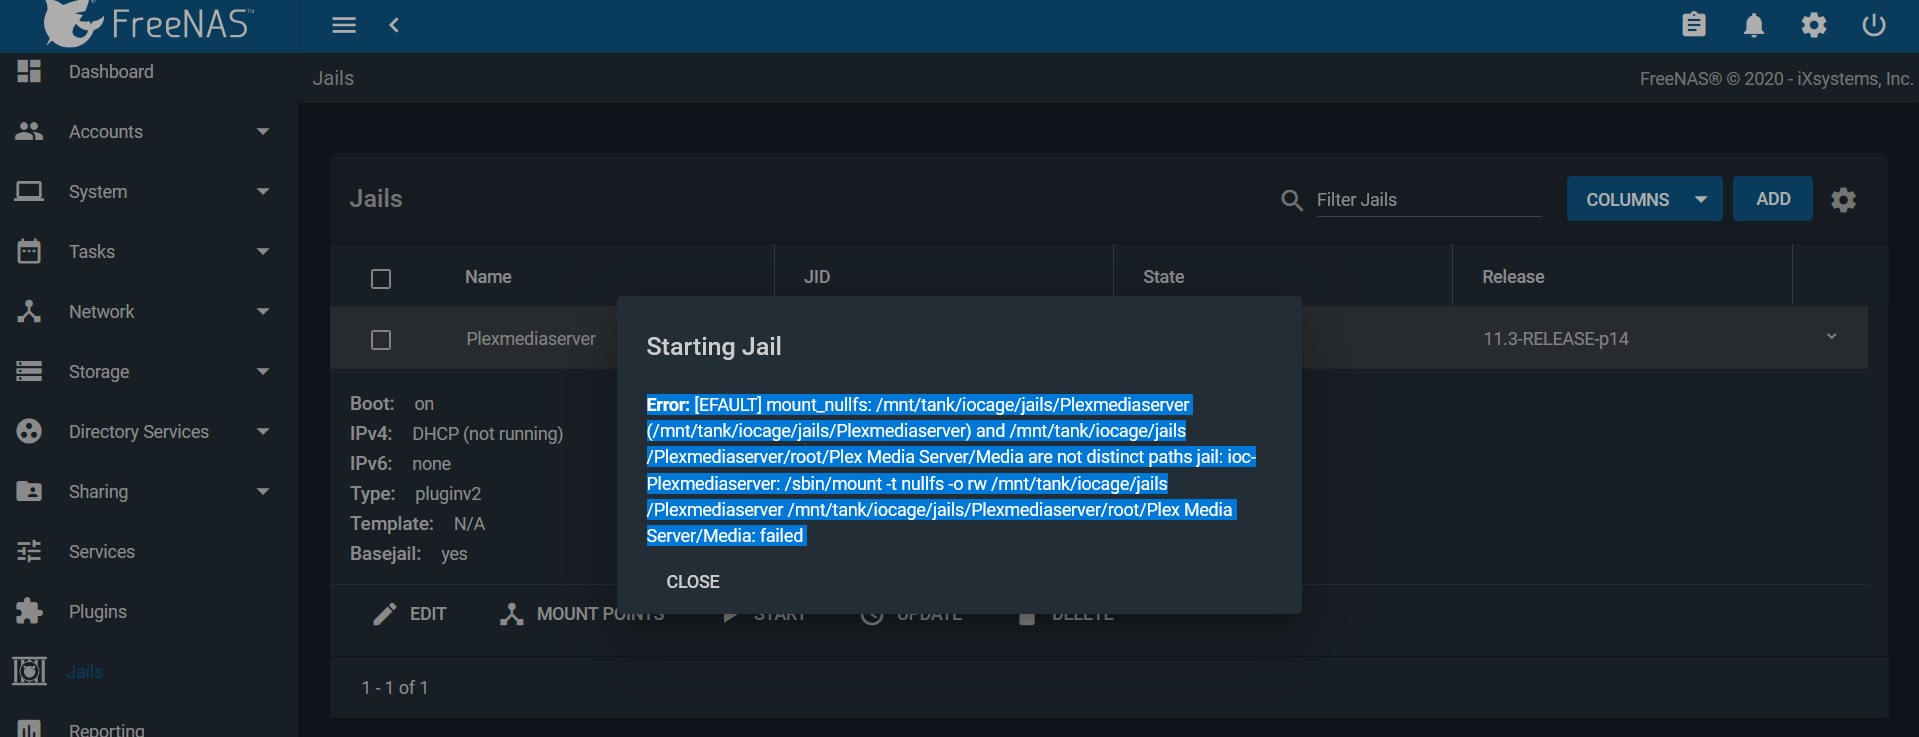Open top bar settings gear

(x=1814, y=25)
